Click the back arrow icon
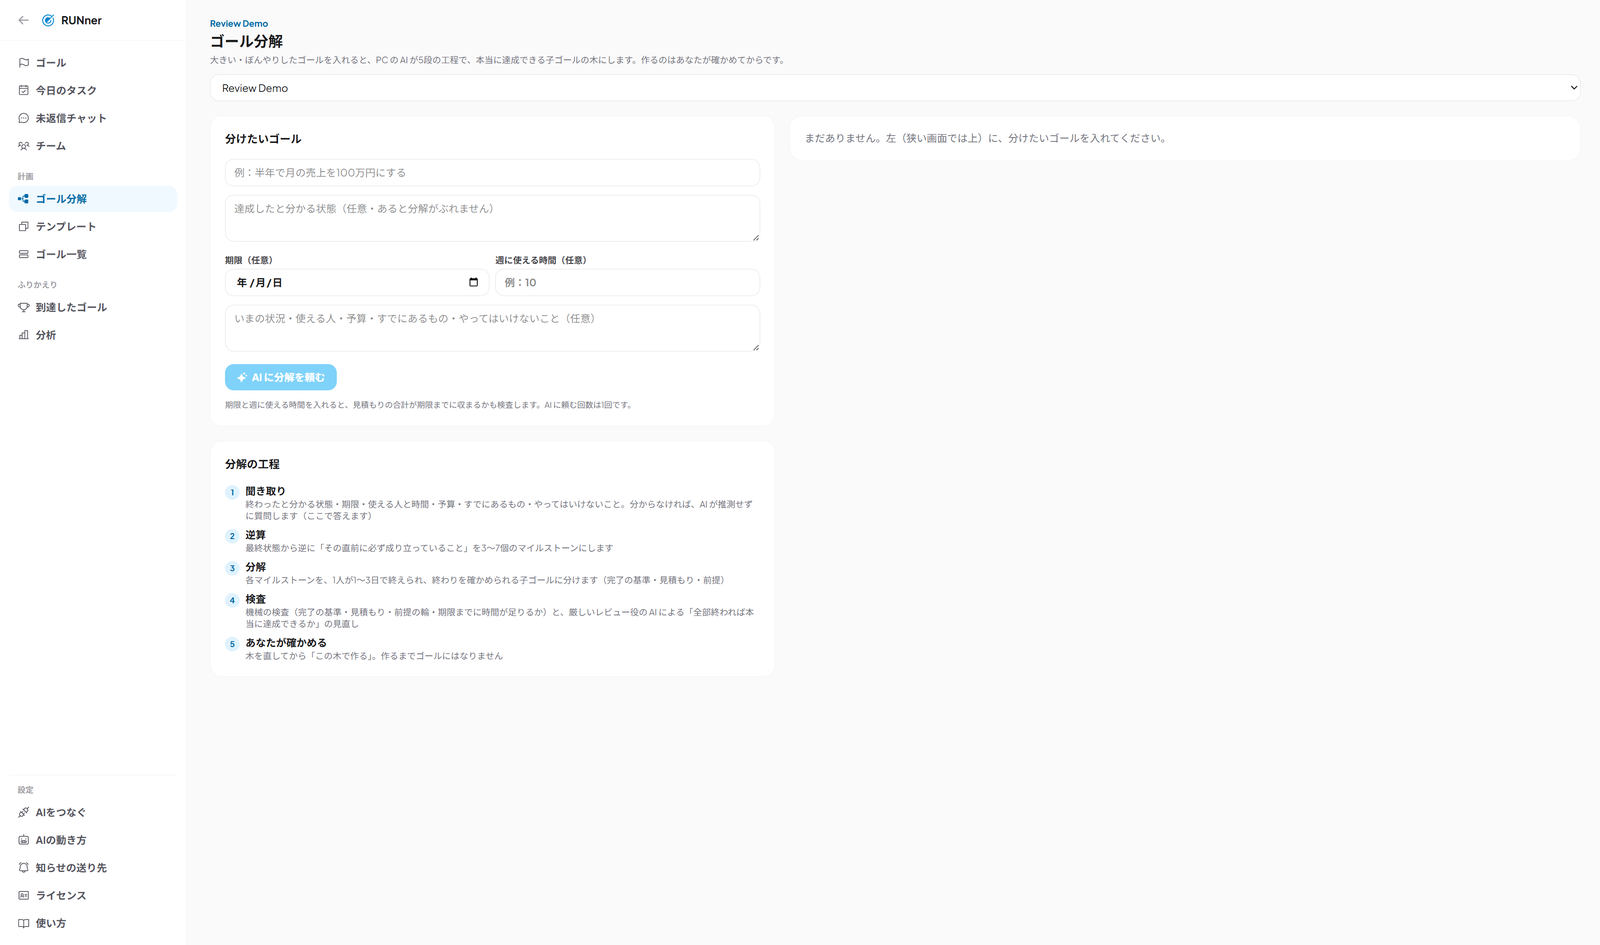This screenshot has width=1600, height=945. coord(24,20)
